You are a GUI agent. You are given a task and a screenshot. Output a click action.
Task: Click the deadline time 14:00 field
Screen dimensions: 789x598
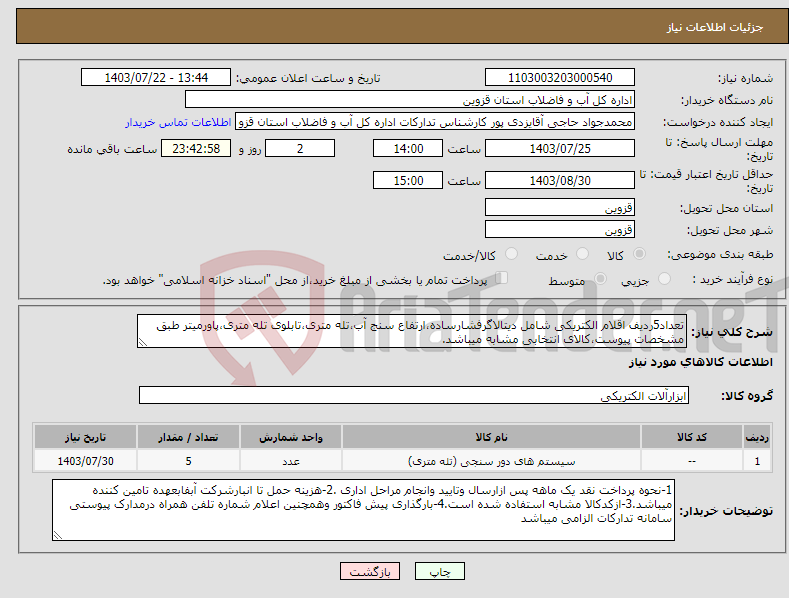pos(408,148)
